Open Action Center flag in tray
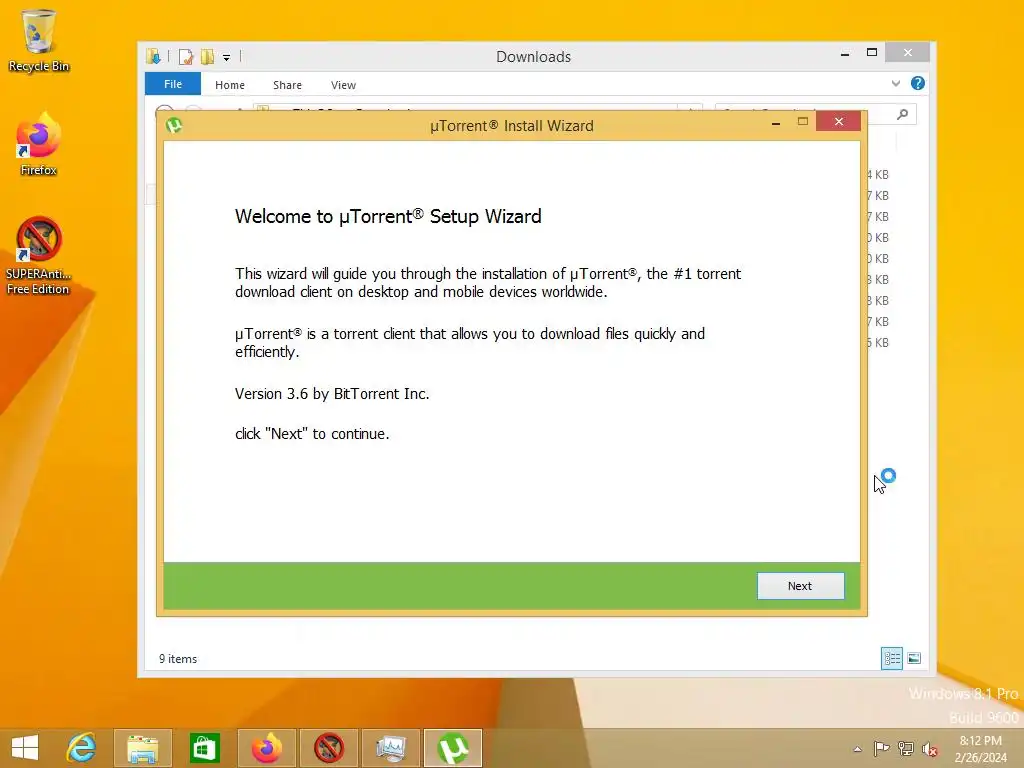This screenshot has width=1024, height=768. (x=882, y=748)
